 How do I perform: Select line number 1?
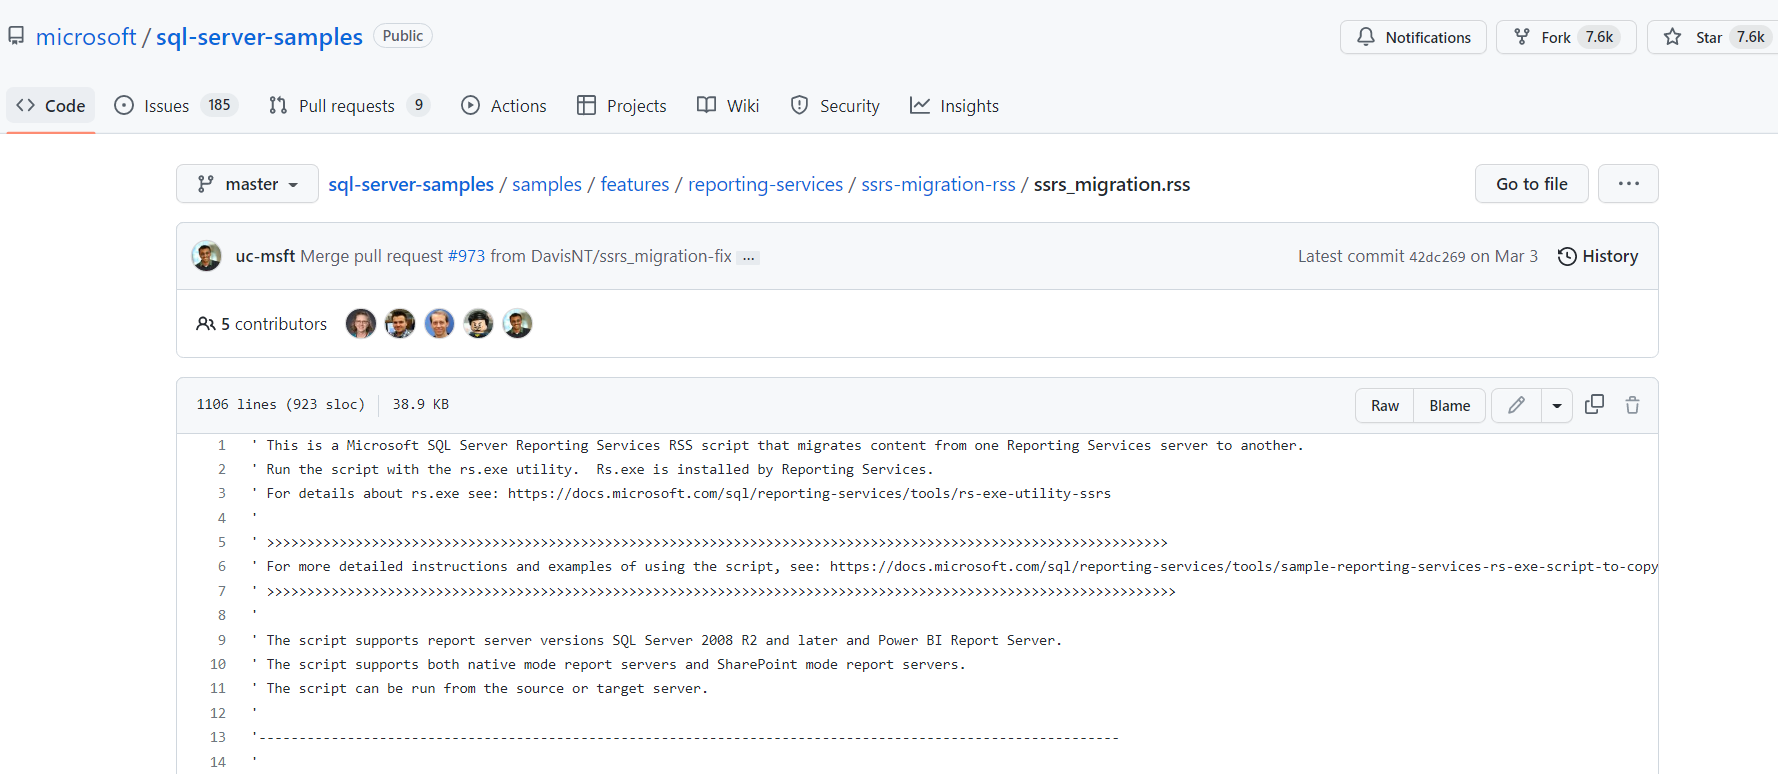[x=222, y=445]
